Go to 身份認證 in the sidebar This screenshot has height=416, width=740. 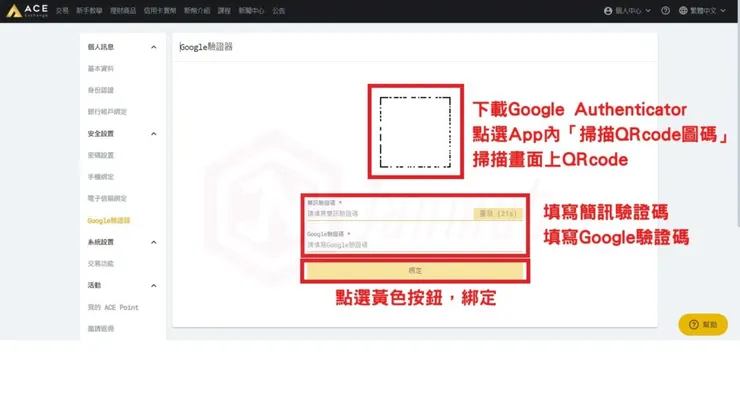click(101, 90)
